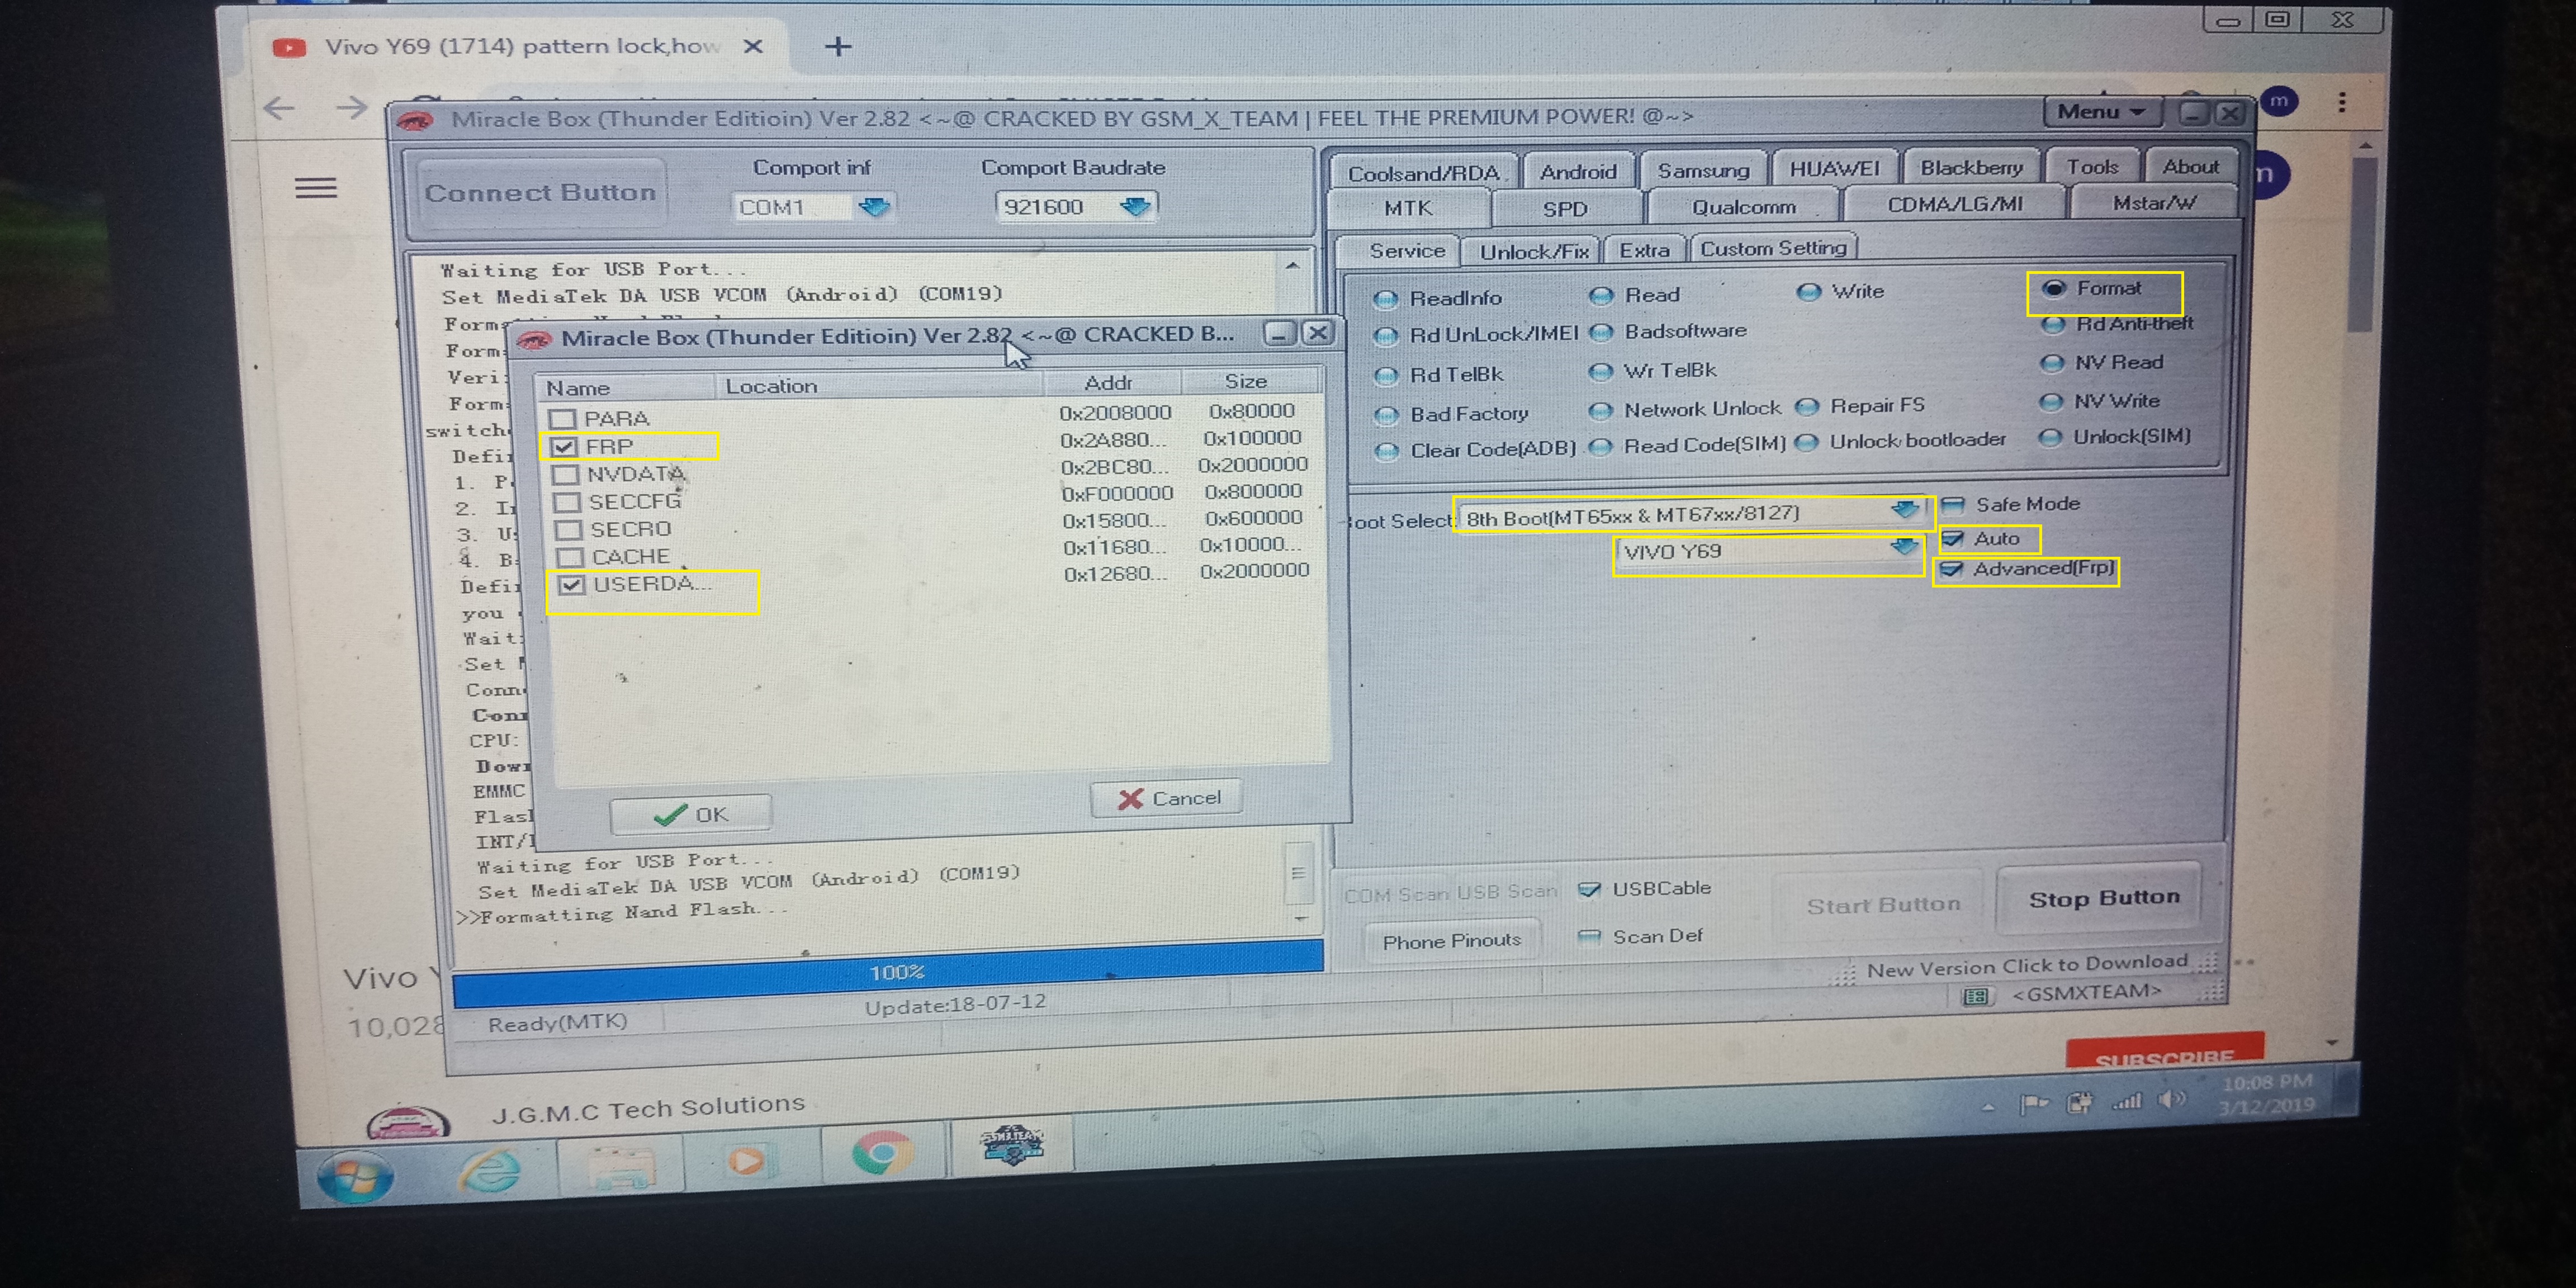Sort partitions by Name column header
The width and height of the screenshot is (2576, 1288).
tap(625, 388)
